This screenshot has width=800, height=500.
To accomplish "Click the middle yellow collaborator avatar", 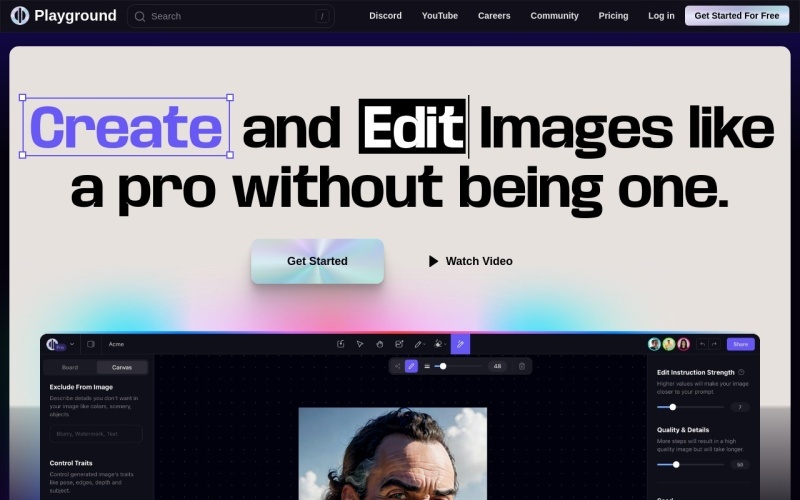I will point(669,344).
